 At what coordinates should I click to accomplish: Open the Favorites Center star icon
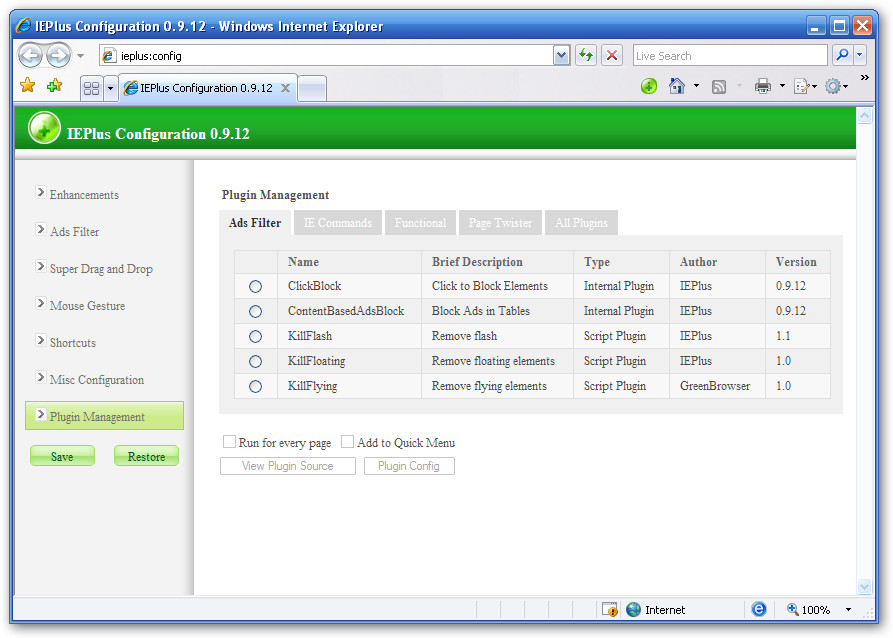click(x=27, y=86)
